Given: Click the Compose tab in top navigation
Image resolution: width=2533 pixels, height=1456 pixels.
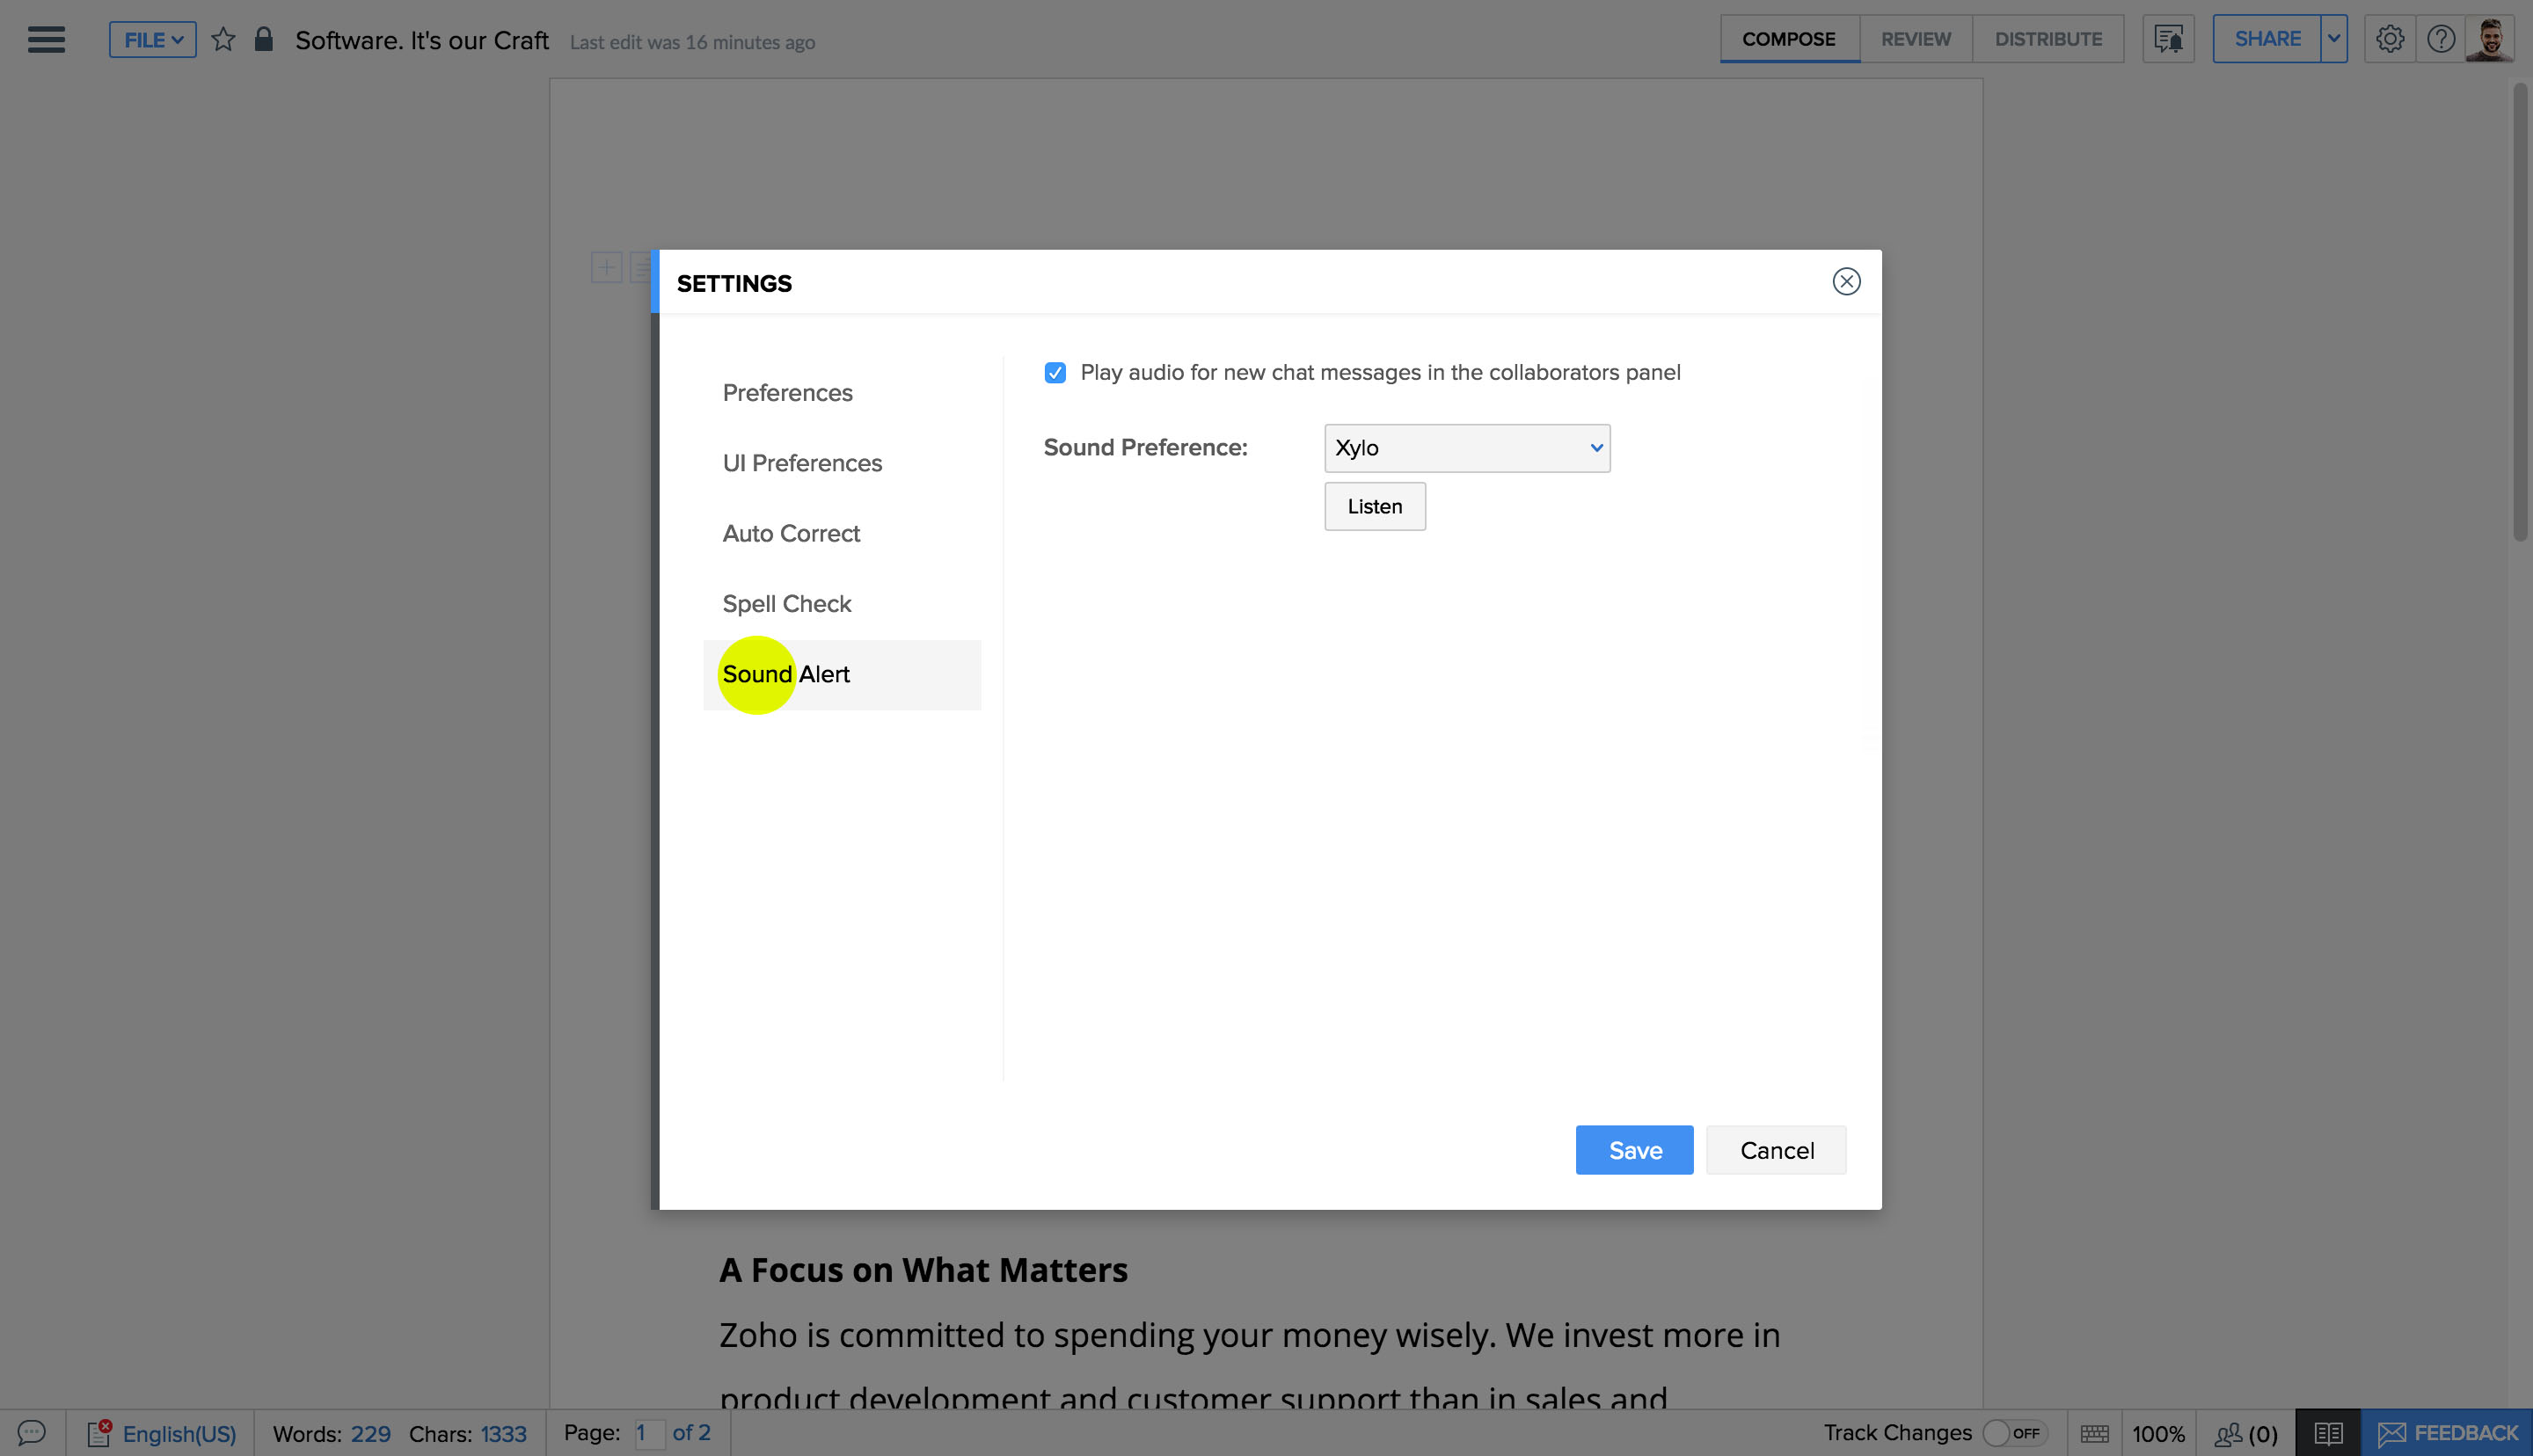Looking at the screenshot, I should 1790,39.
